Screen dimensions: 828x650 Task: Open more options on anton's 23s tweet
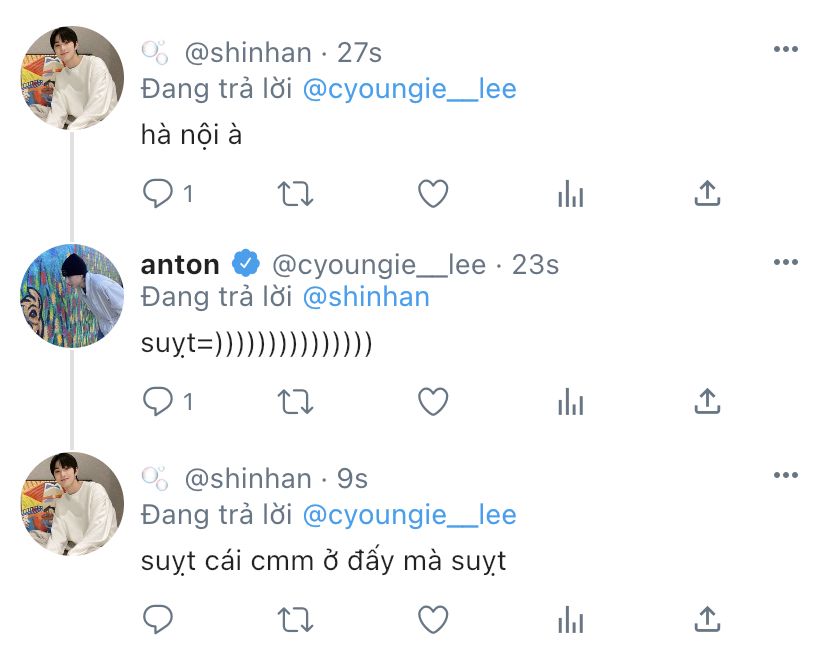click(786, 262)
